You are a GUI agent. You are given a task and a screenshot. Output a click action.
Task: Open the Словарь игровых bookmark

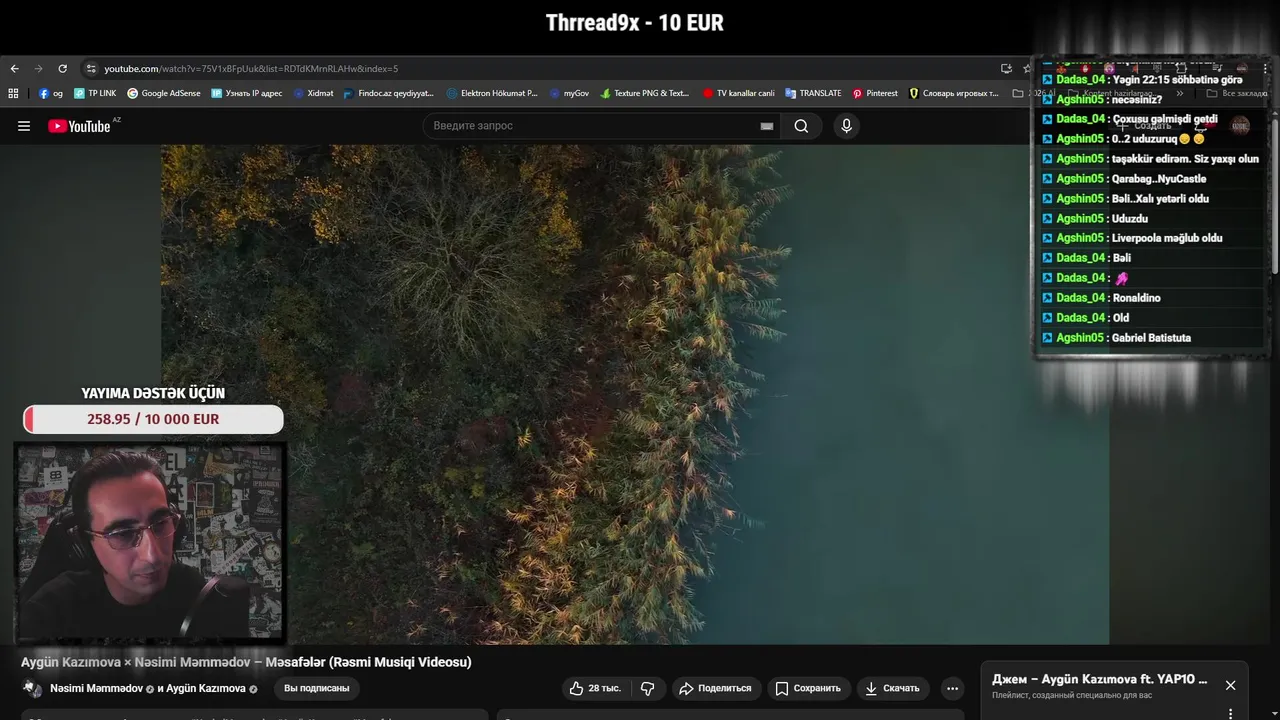(x=953, y=93)
